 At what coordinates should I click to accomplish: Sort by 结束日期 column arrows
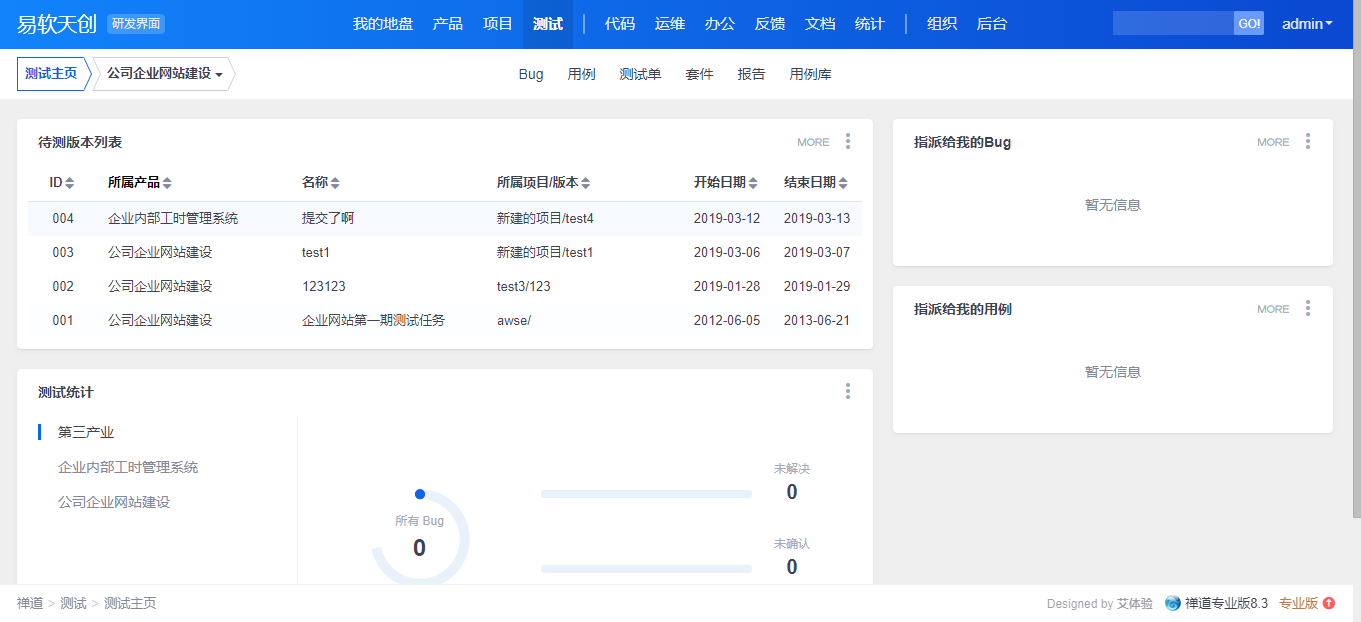click(x=843, y=183)
